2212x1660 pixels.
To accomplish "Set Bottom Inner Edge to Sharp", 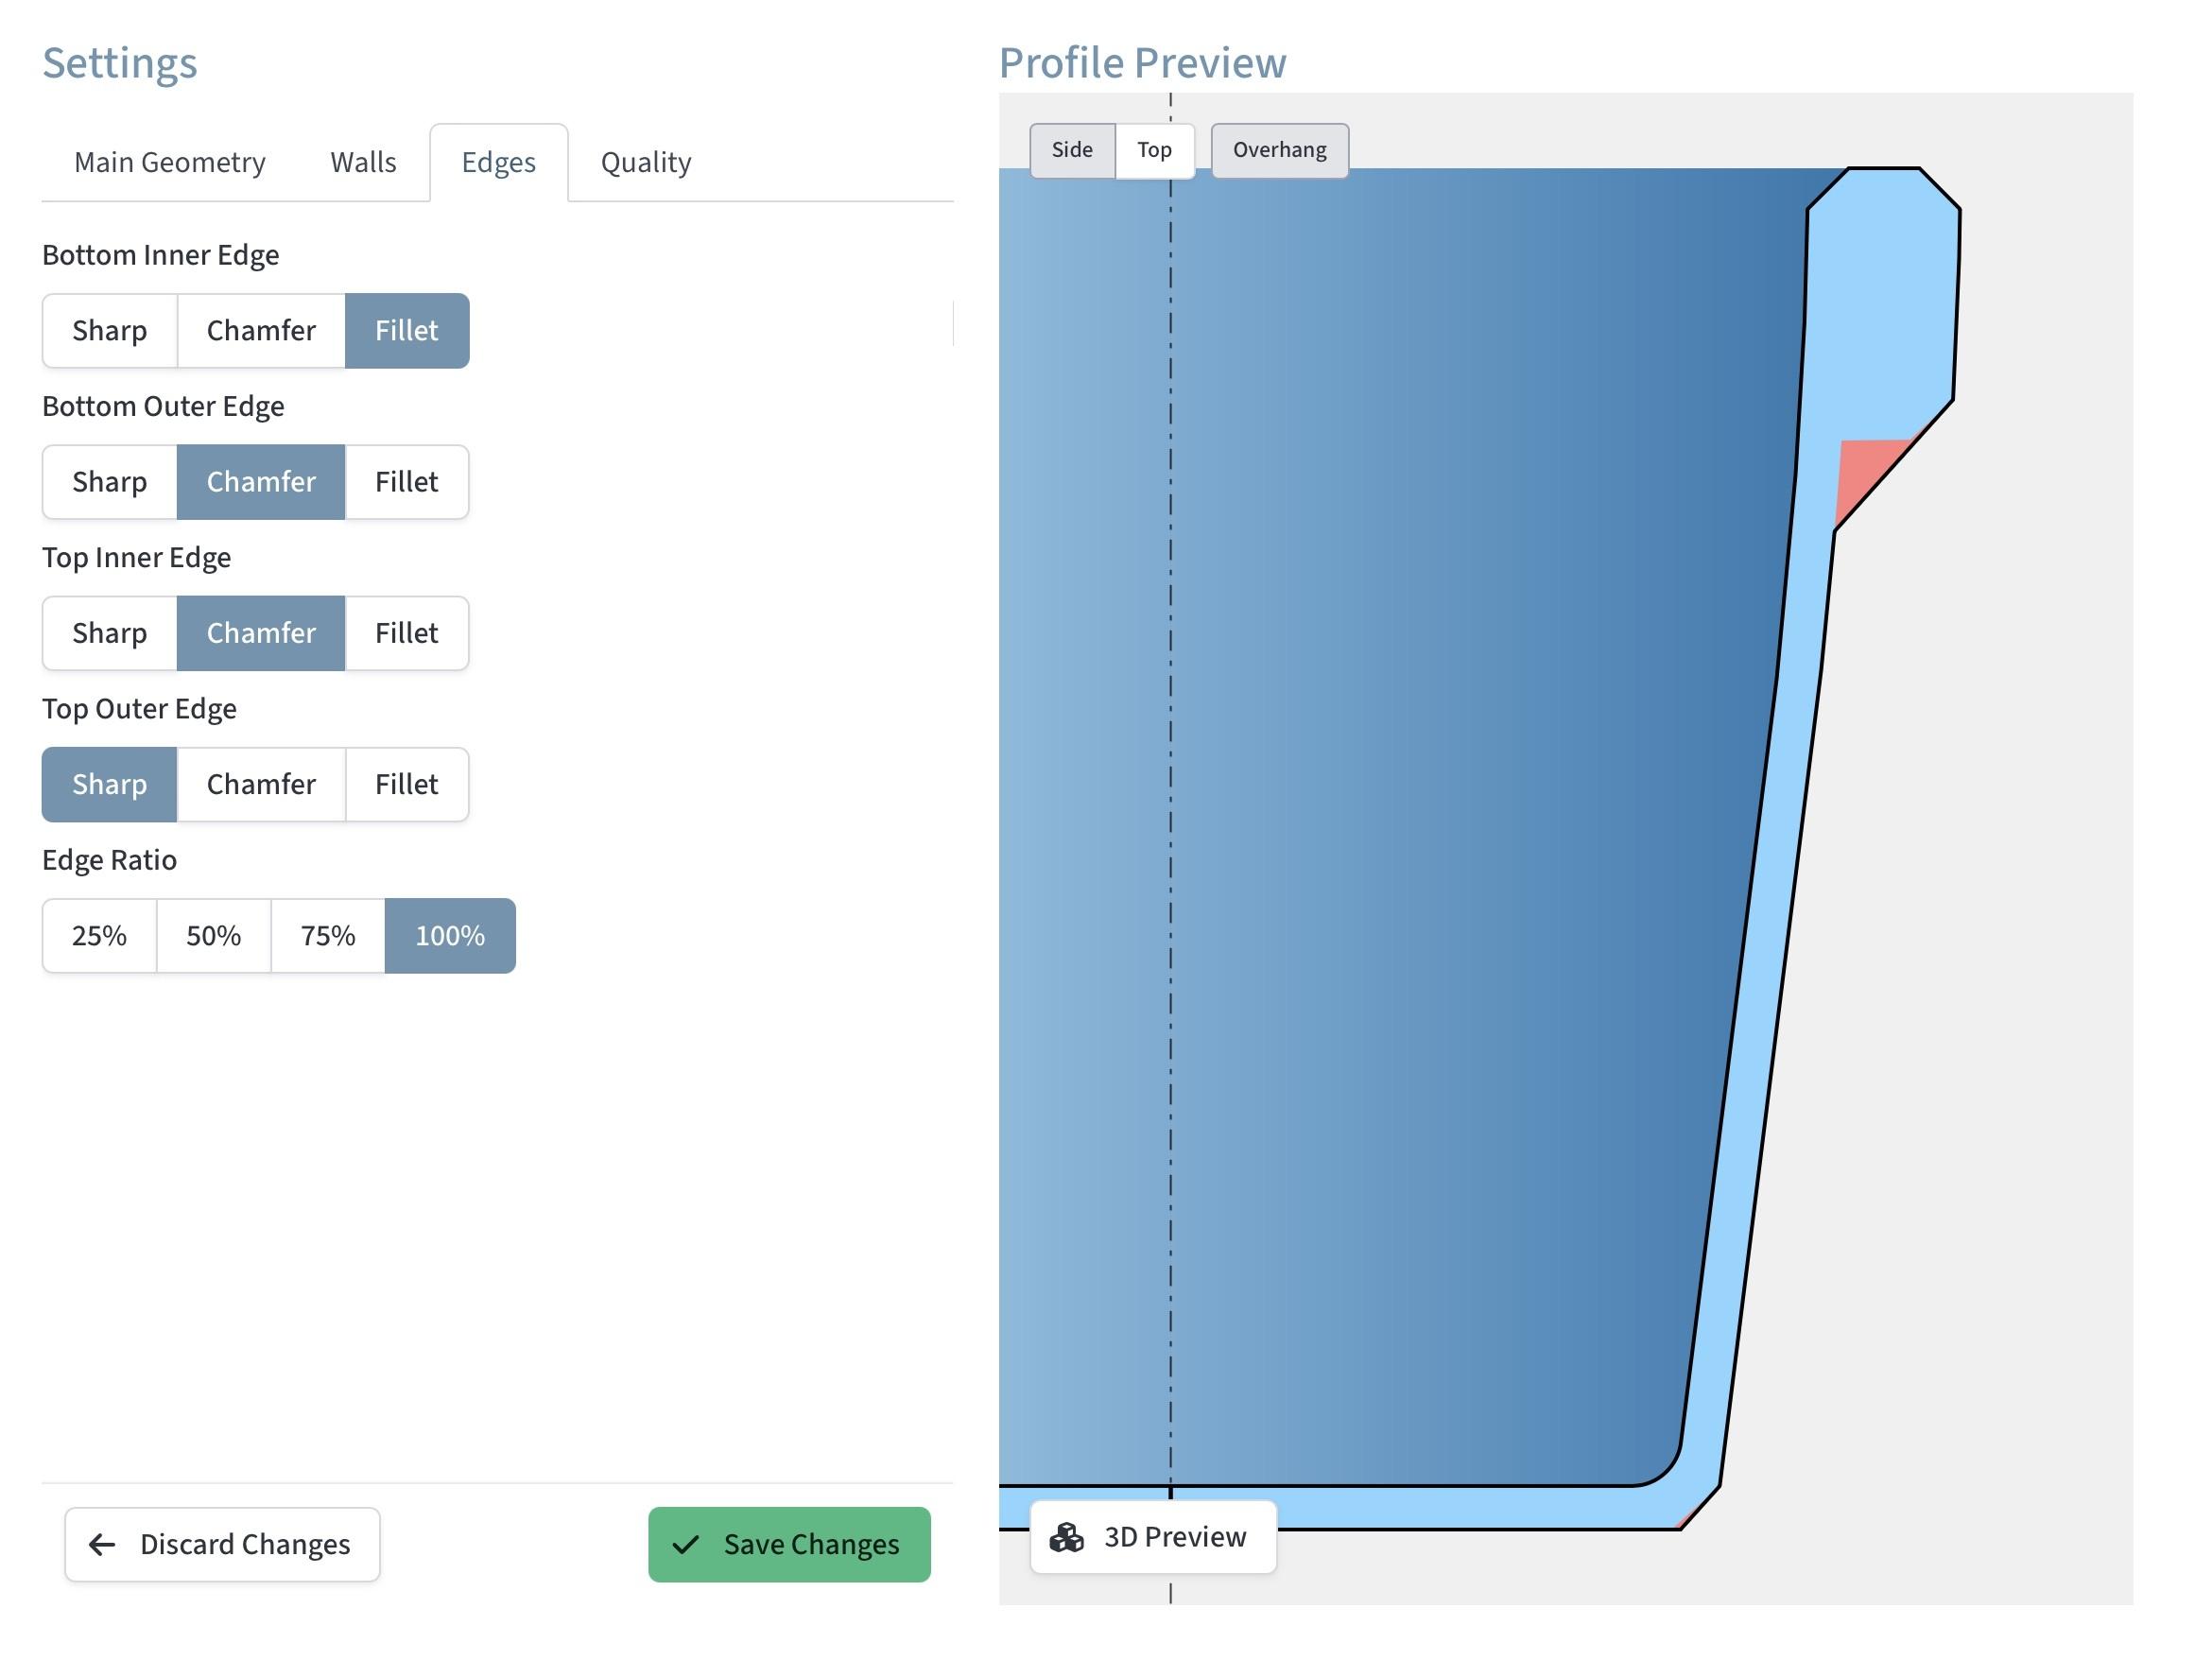I will tap(110, 331).
